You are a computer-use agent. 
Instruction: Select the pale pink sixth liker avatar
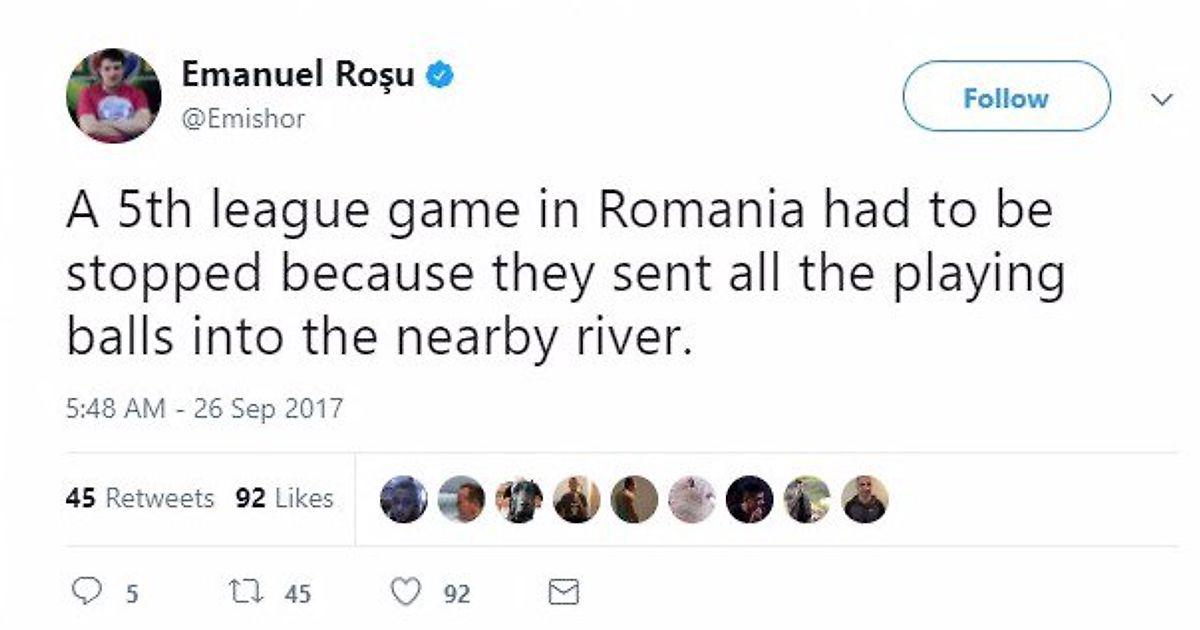(691, 498)
